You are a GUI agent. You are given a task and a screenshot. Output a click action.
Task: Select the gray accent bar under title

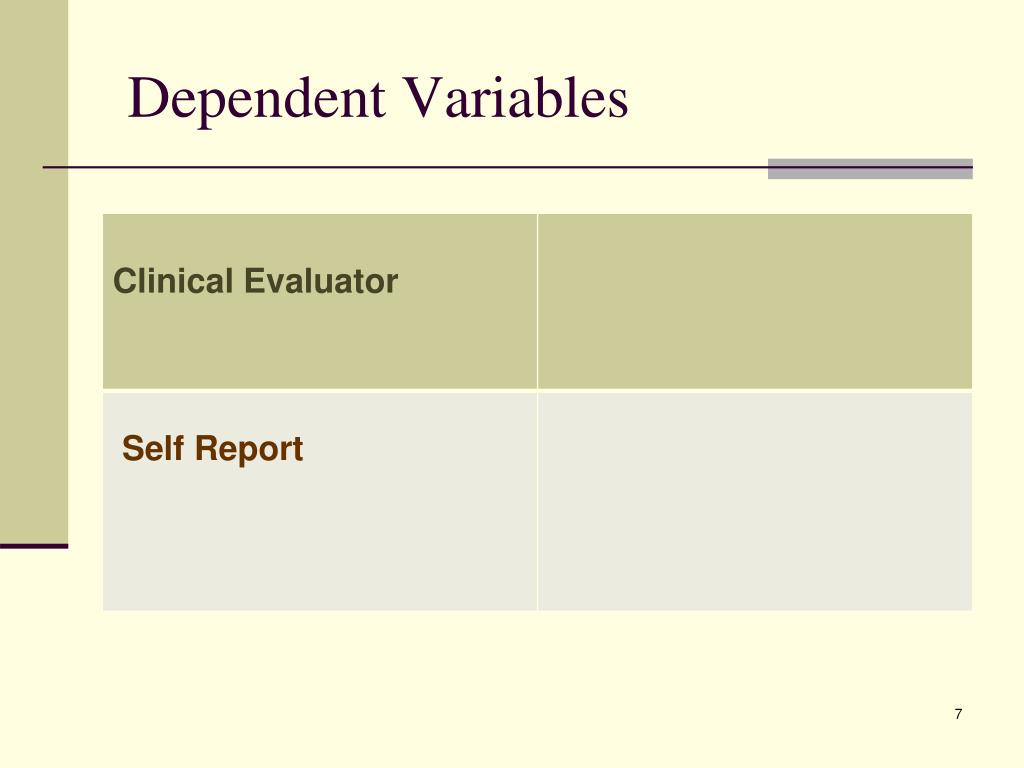[x=870, y=168]
